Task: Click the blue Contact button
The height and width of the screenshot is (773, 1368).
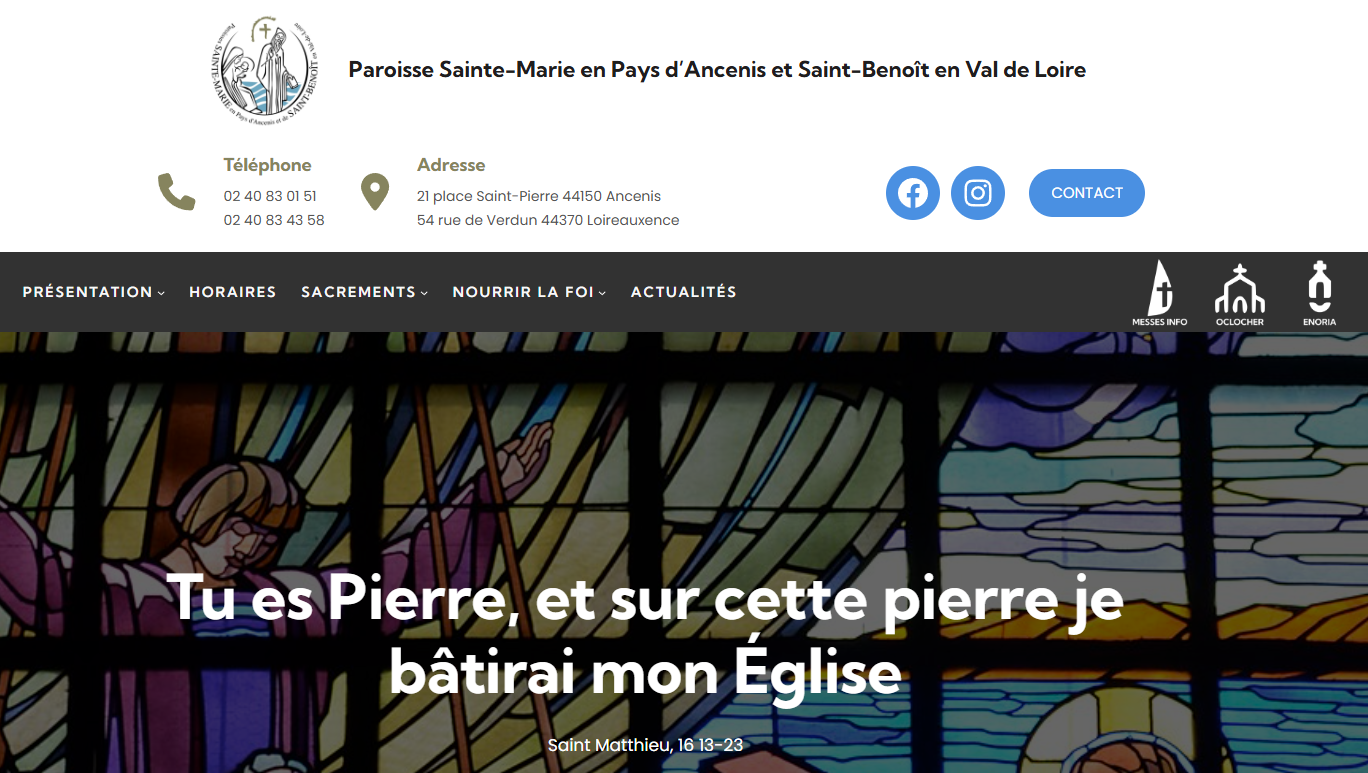Action: 1087,193
